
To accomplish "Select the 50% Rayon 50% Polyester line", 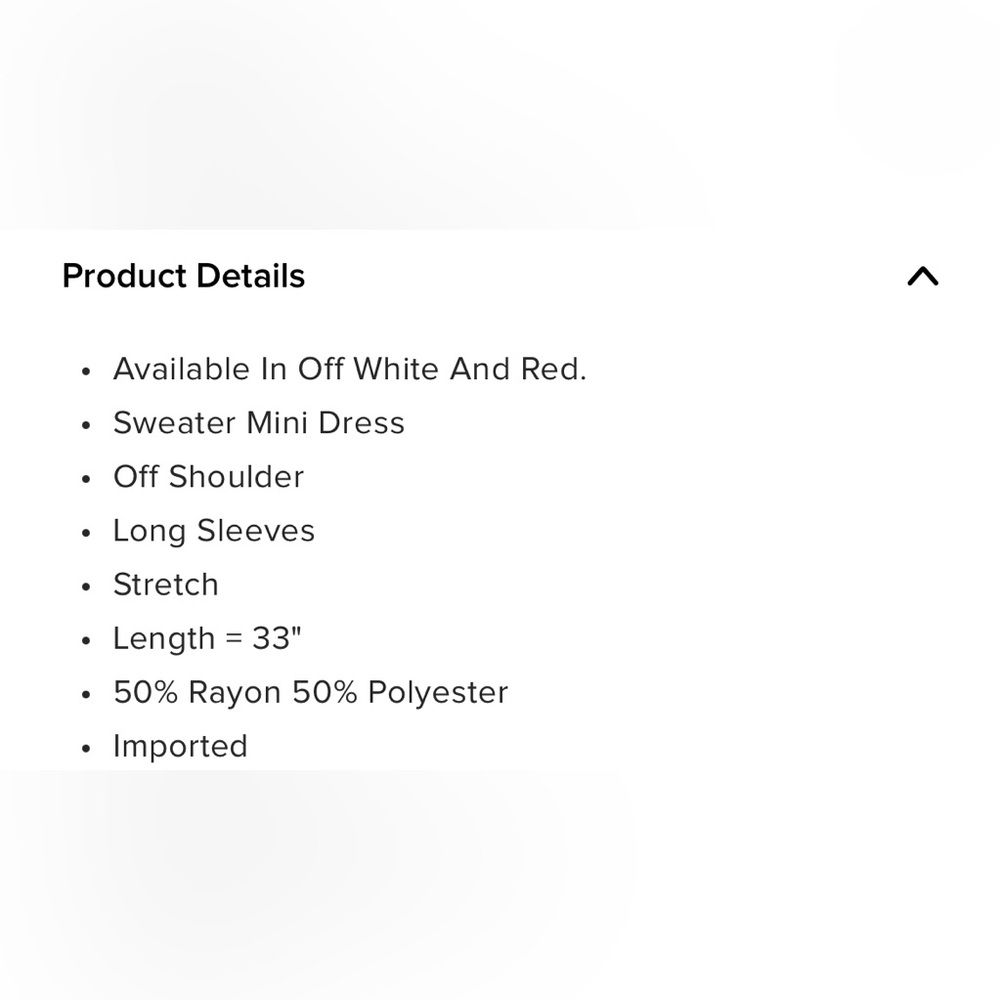I will point(310,692).
